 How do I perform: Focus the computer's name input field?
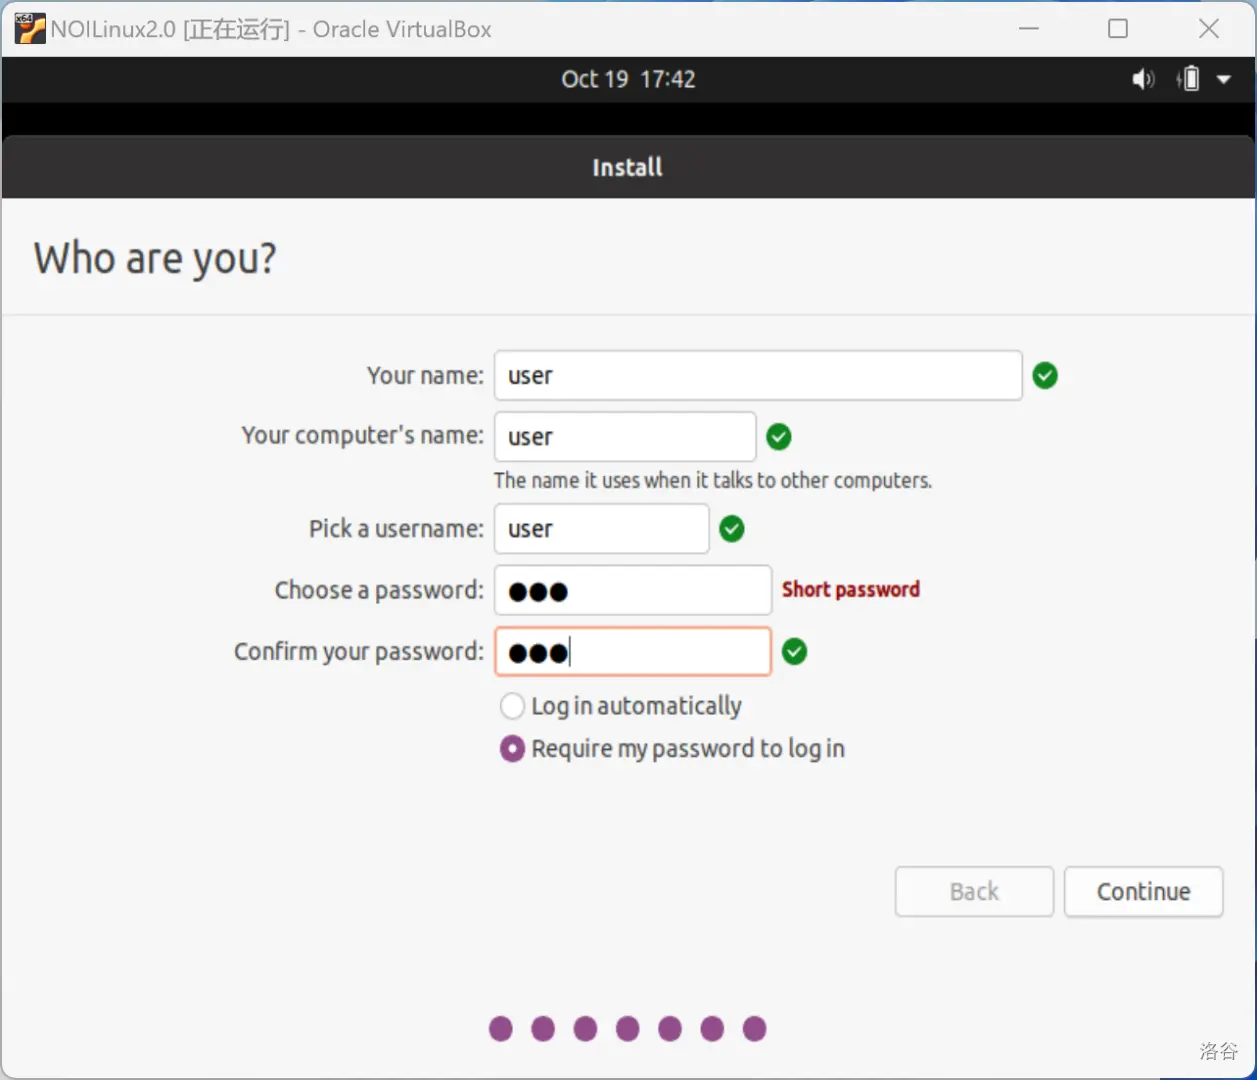pos(625,437)
